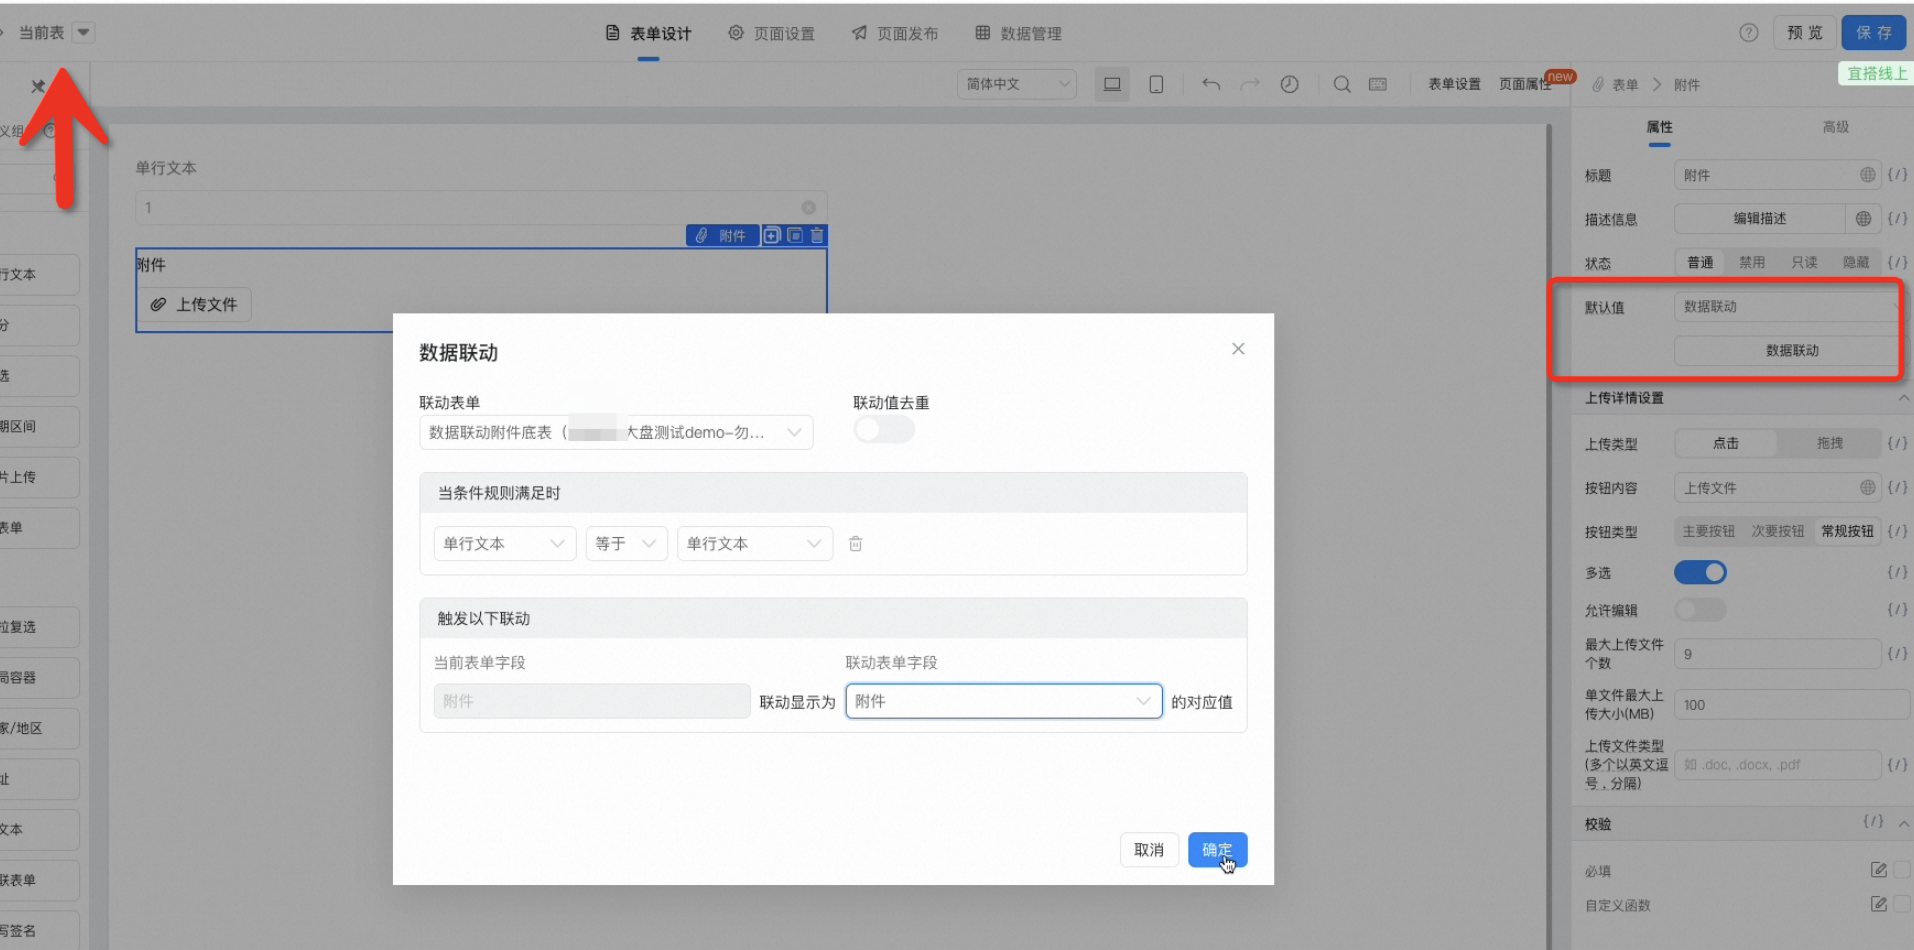Open the 页面发布 tab

coord(895,33)
